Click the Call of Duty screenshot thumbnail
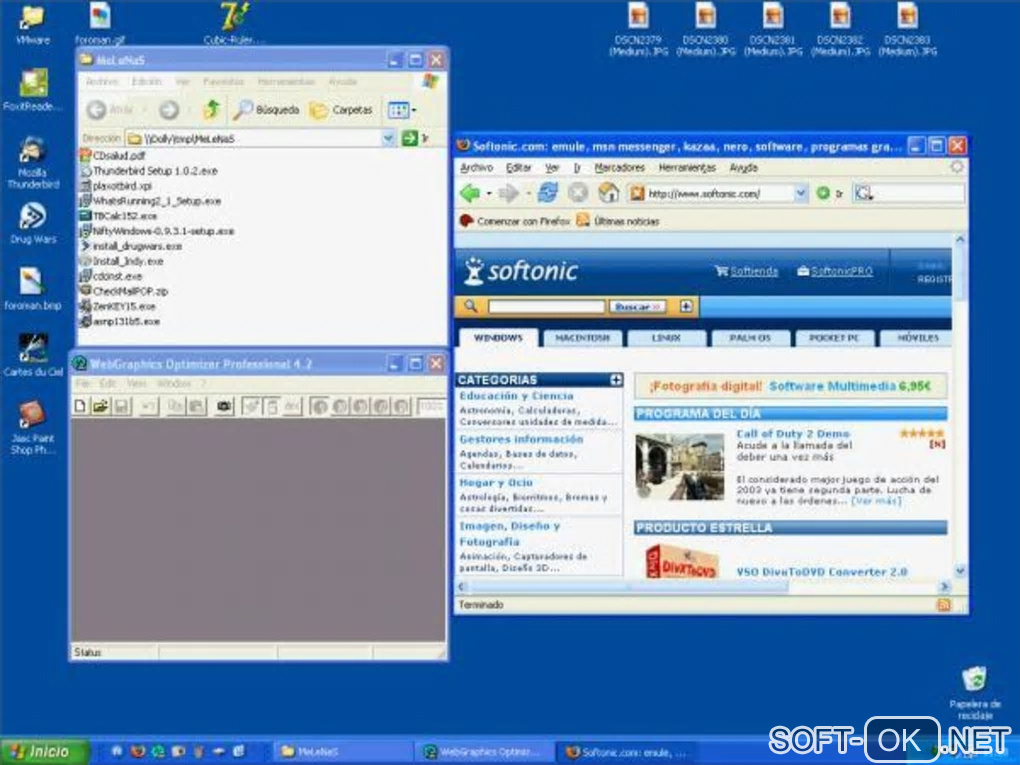 click(680, 466)
